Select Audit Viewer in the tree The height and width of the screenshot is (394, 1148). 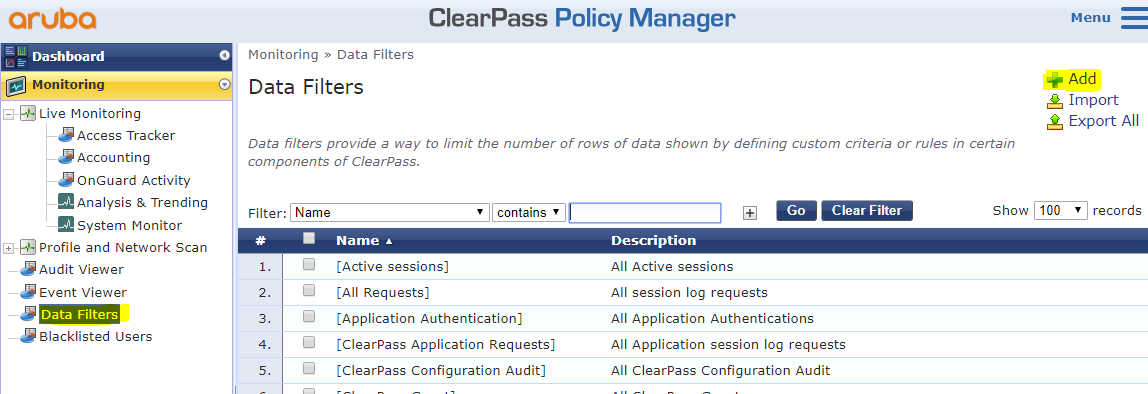click(x=81, y=270)
